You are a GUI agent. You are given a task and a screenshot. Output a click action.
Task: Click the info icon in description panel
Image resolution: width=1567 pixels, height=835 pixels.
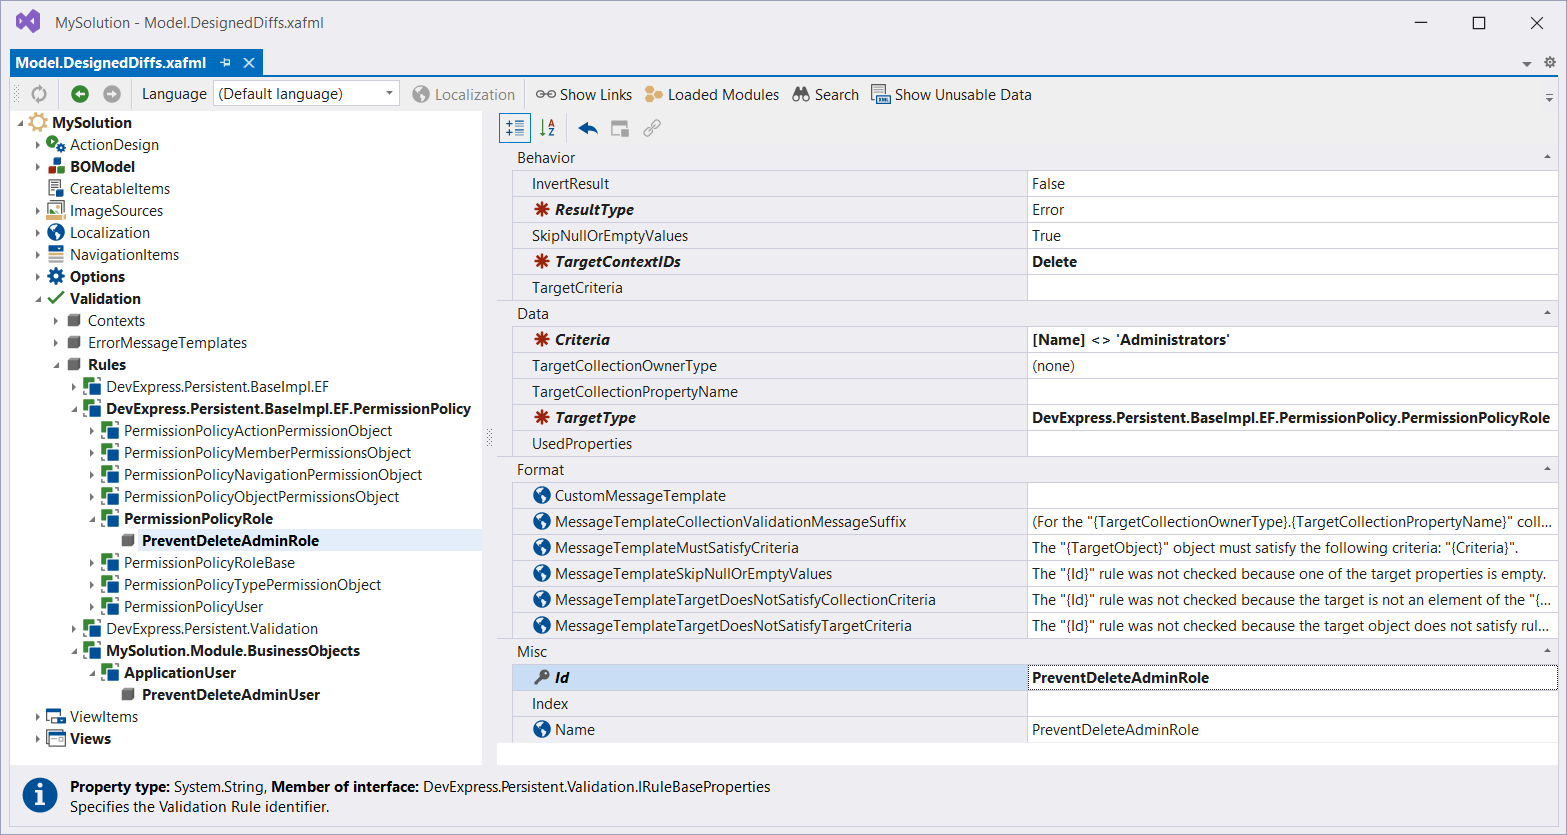click(x=40, y=796)
